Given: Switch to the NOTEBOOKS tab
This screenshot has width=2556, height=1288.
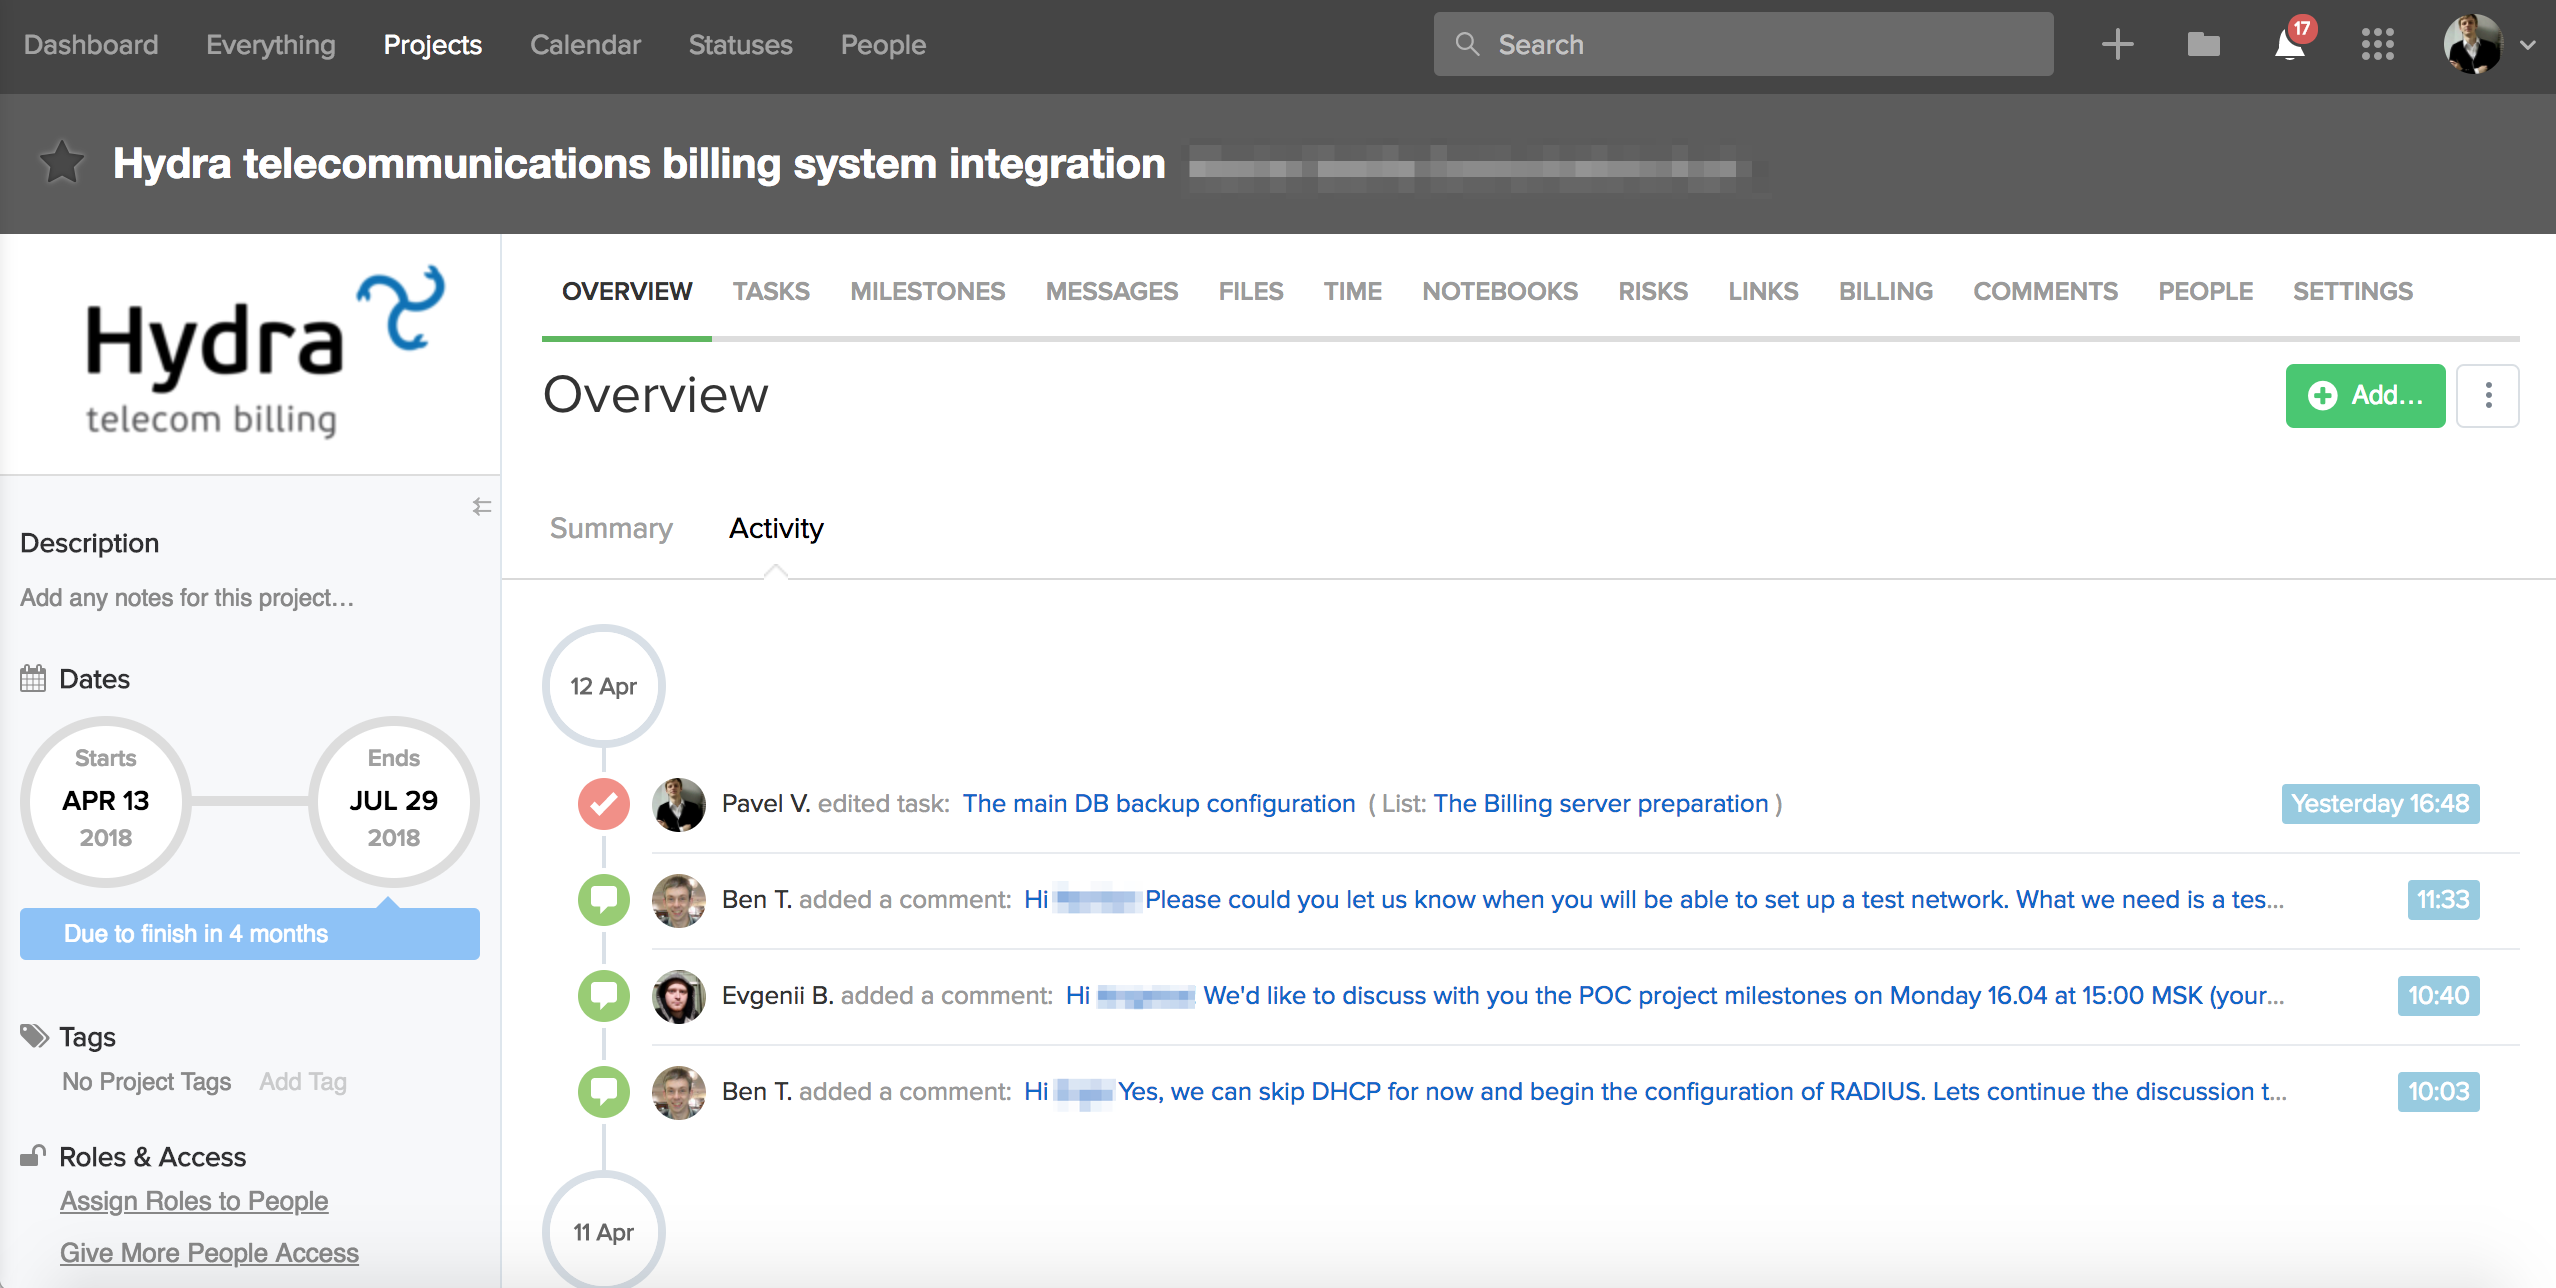Looking at the screenshot, I should (1500, 291).
